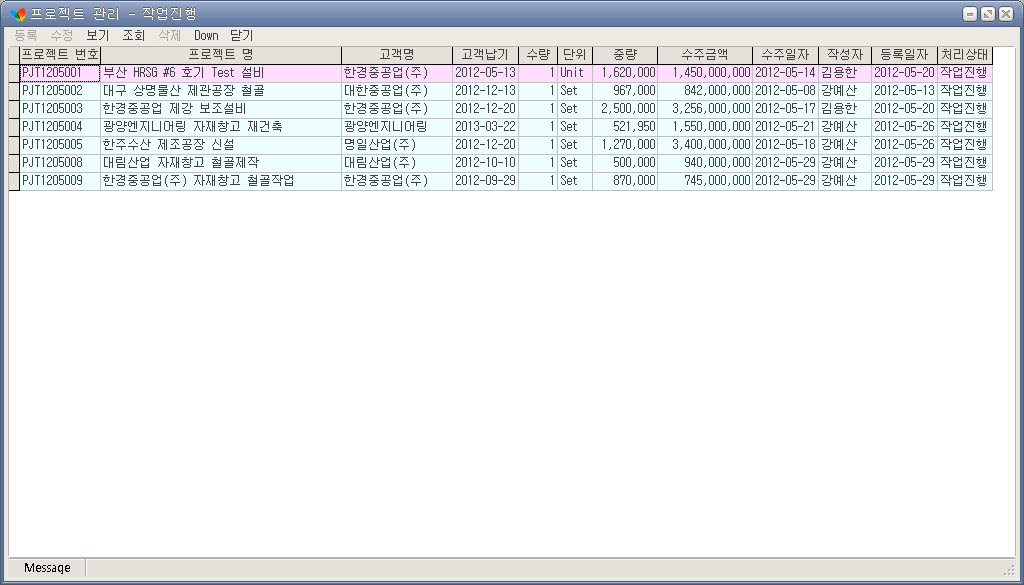Screen dimensions: 1024x585
Task: Click the app icon in the title bar
Action: (18, 14)
